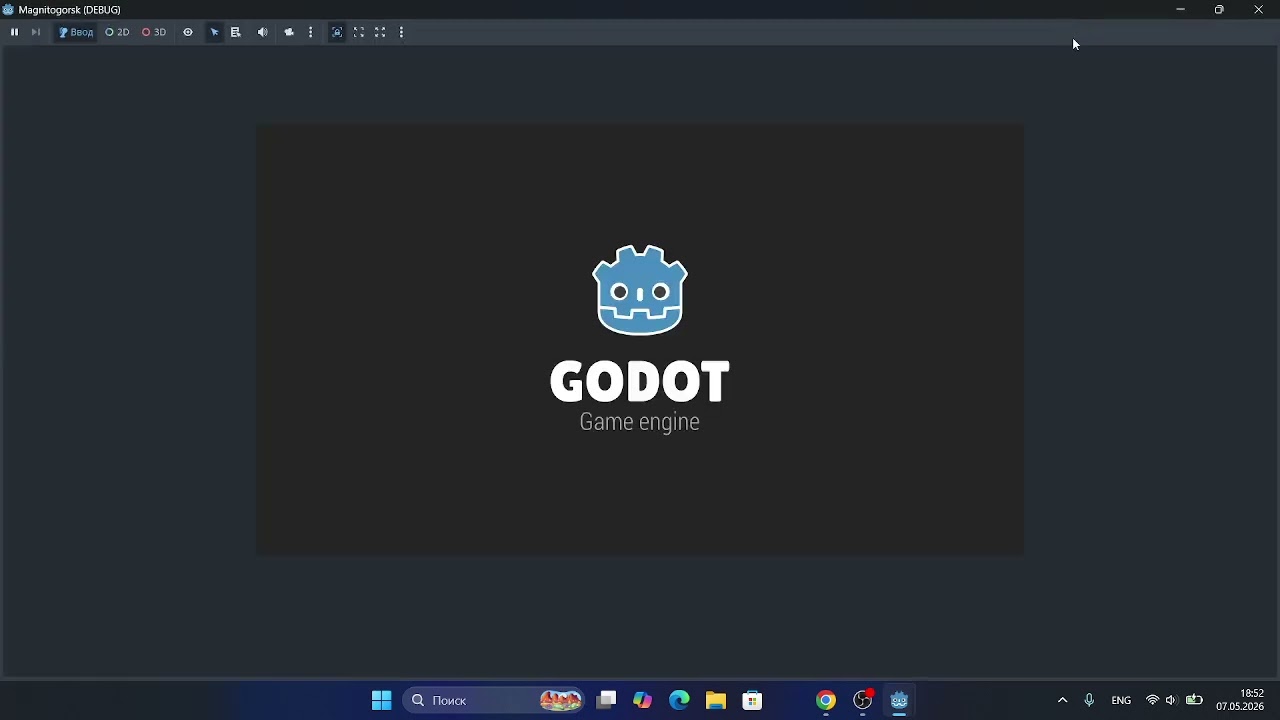1280x720 pixels.
Task: Open ENG language switcher
Action: [1121, 700]
